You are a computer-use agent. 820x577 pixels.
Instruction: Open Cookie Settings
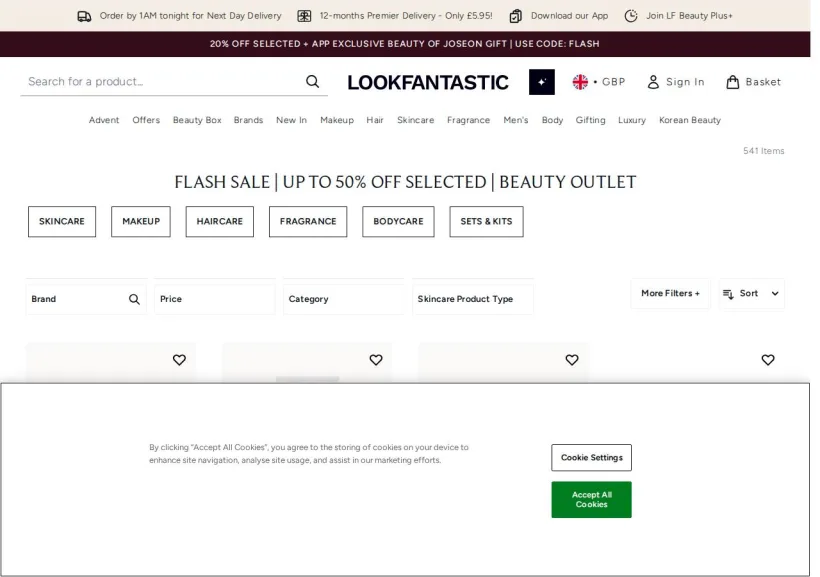pyautogui.click(x=591, y=458)
